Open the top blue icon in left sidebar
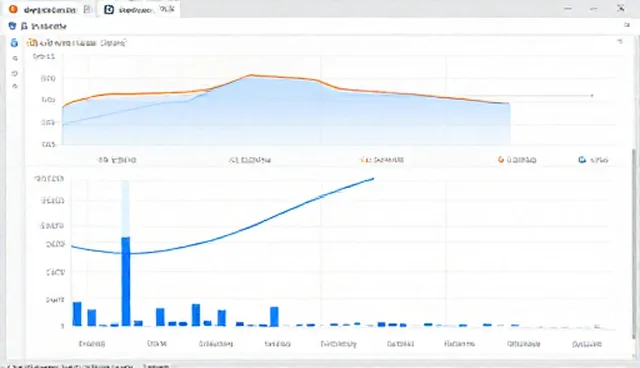Screen dimensions: 640x368 [x=14, y=42]
